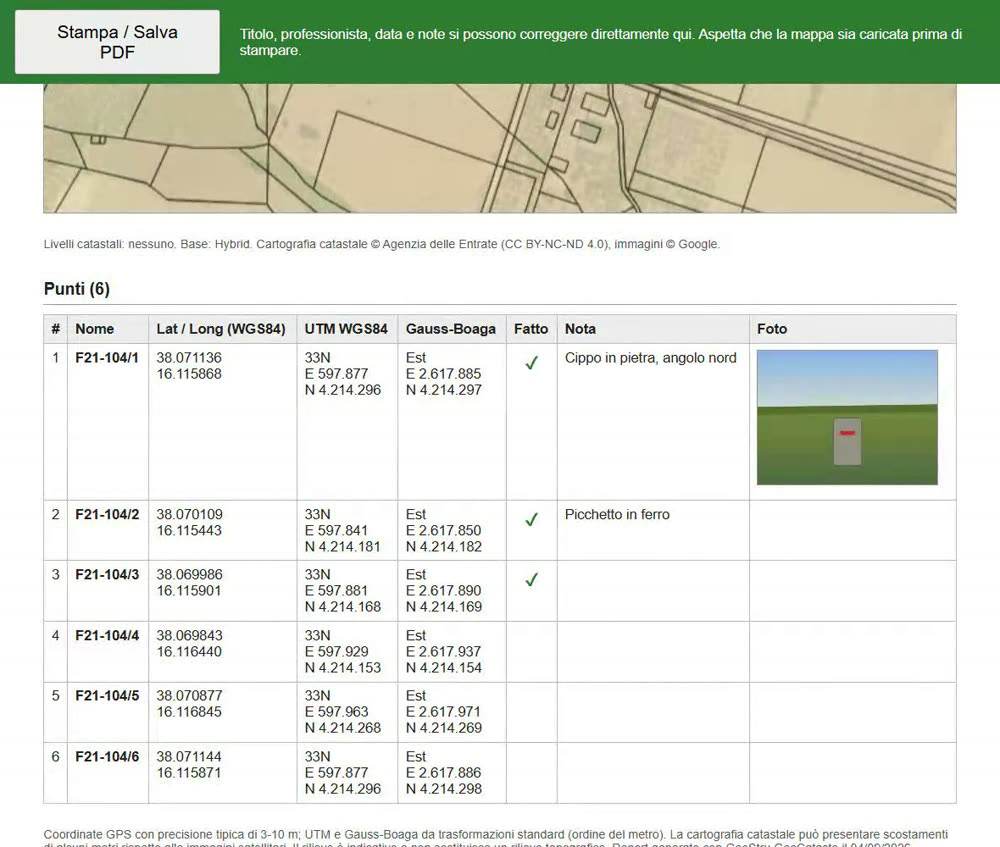The height and width of the screenshot is (847, 1000).
Task: Click the Stampa / Salva PDF button
Action: click(117, 42)
